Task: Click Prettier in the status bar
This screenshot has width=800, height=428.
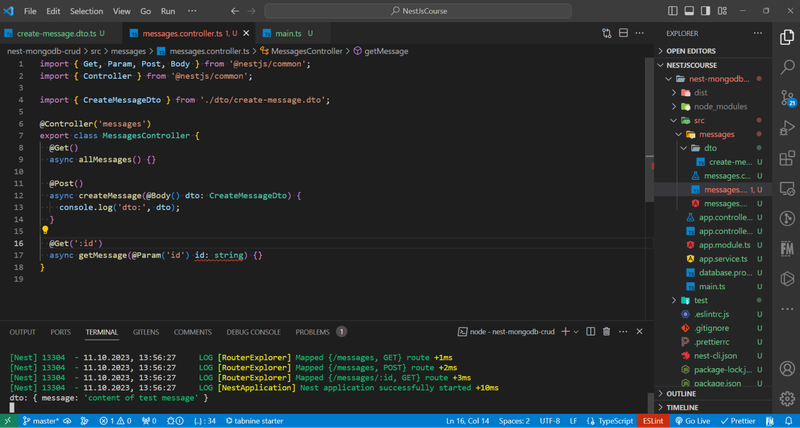Action: tap(738, 421)
